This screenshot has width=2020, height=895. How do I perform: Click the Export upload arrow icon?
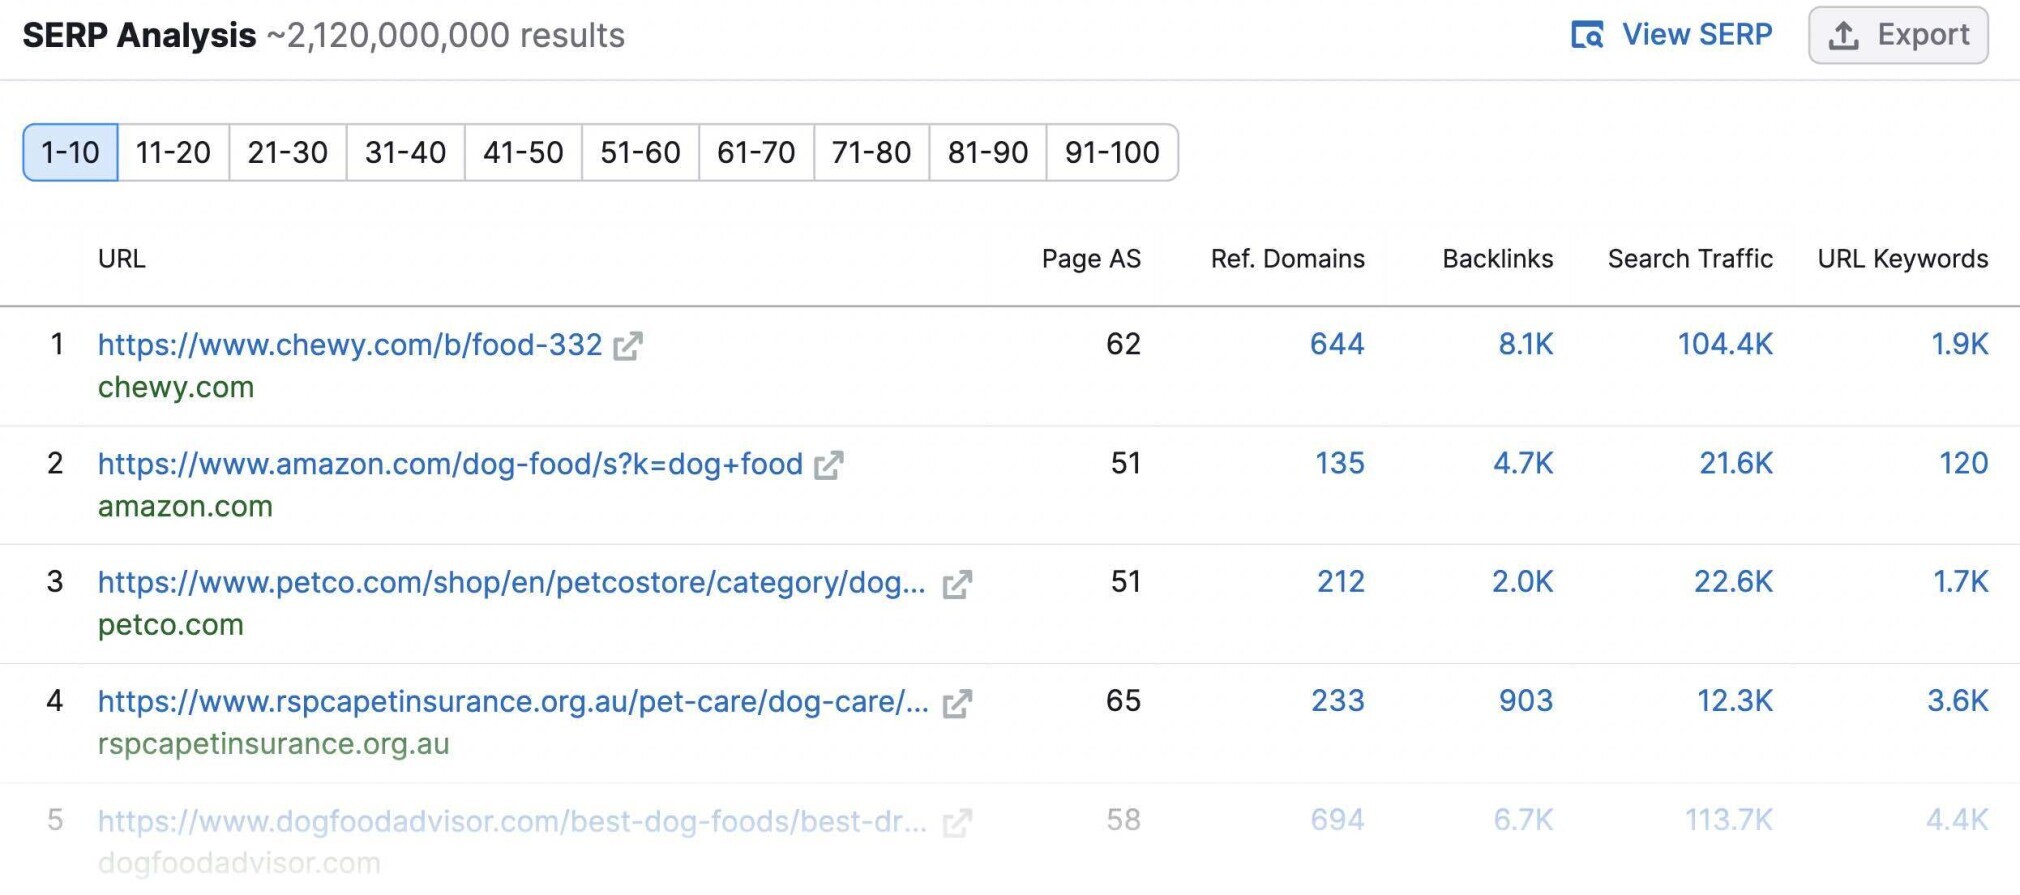[x=1843, y=35]
